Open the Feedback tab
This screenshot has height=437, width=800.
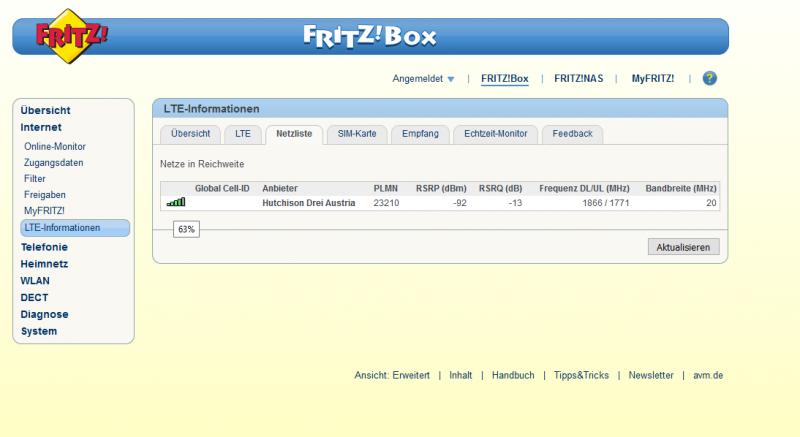click(x=572, y=134)
